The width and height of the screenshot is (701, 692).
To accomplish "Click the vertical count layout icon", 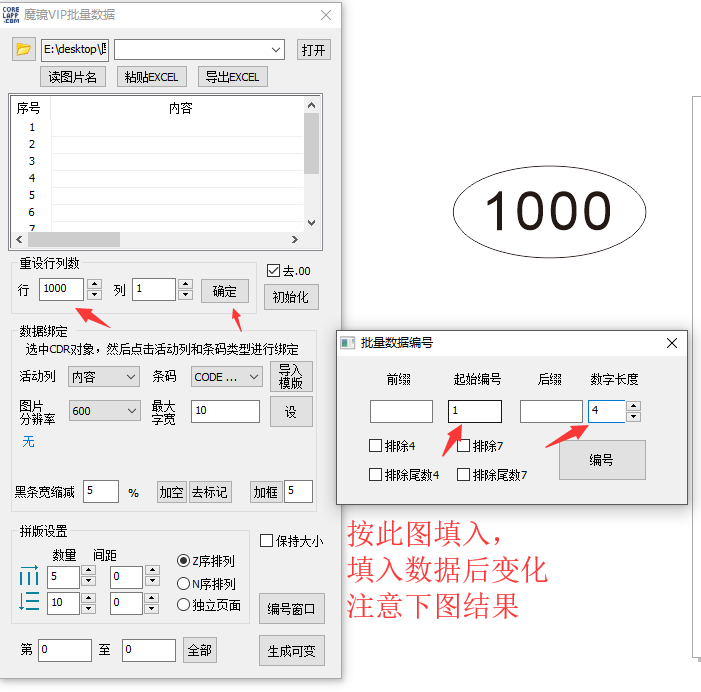I will 29,602.
